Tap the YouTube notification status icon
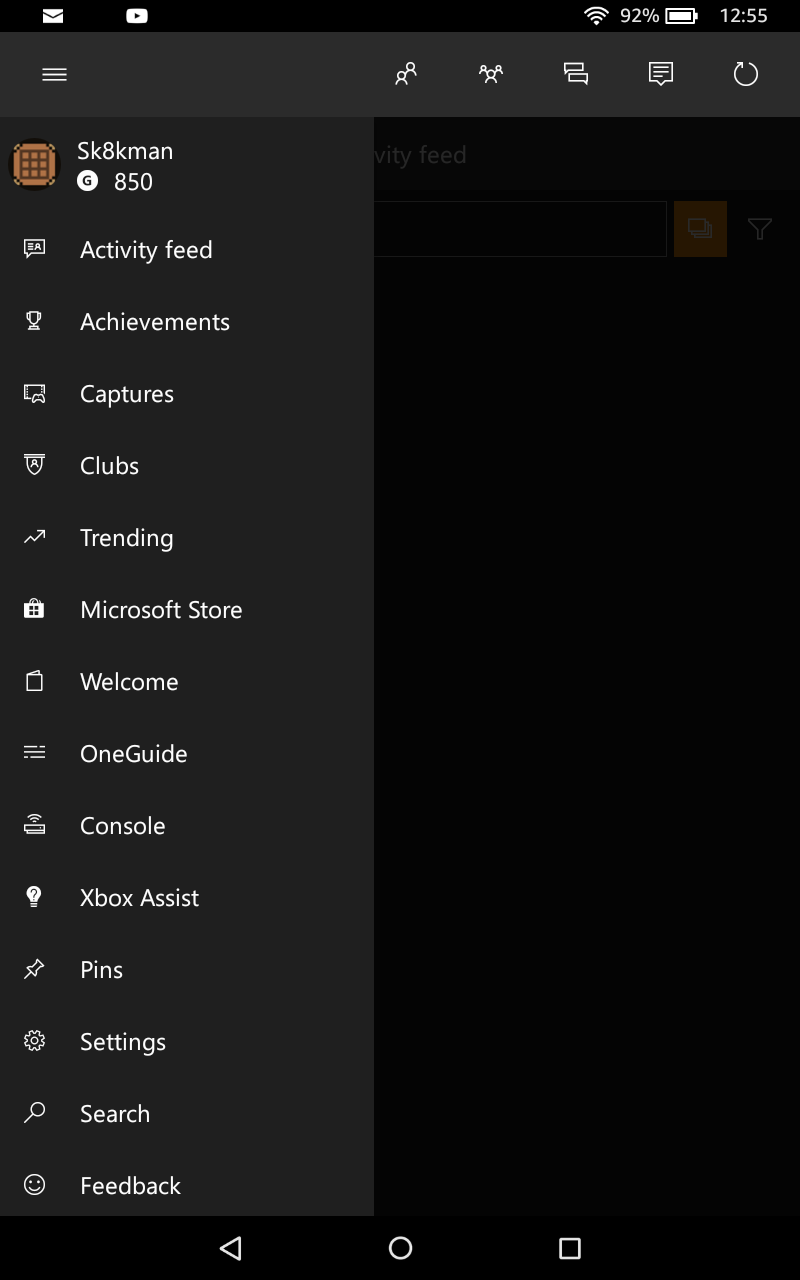Image resolution: width=800 pixels, height=1280 pixels. click(137, 16)
